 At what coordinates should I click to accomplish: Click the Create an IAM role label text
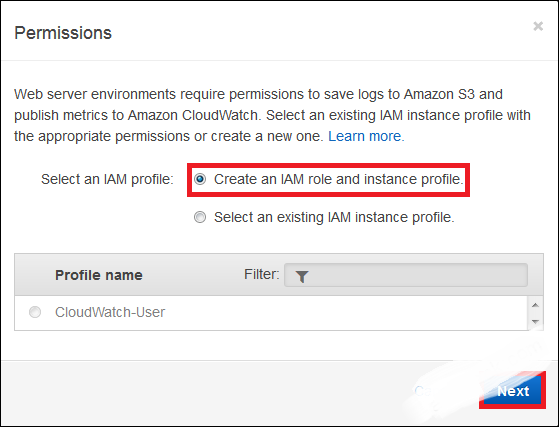click(x=339, y=179)
